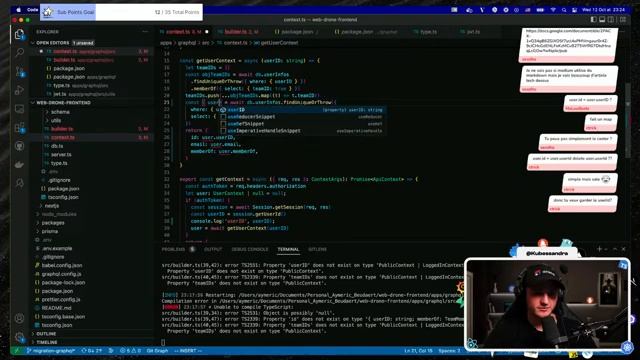Open the customize layout icon in title bar

point(623,19)
